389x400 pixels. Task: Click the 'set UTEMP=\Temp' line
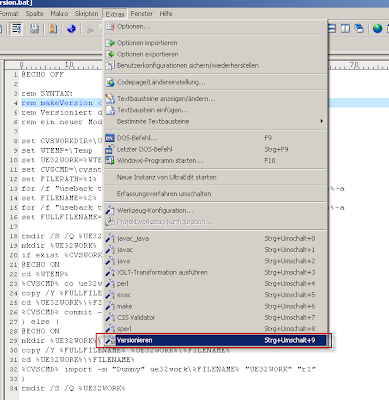pyautogui.click(x=57, y=150)
